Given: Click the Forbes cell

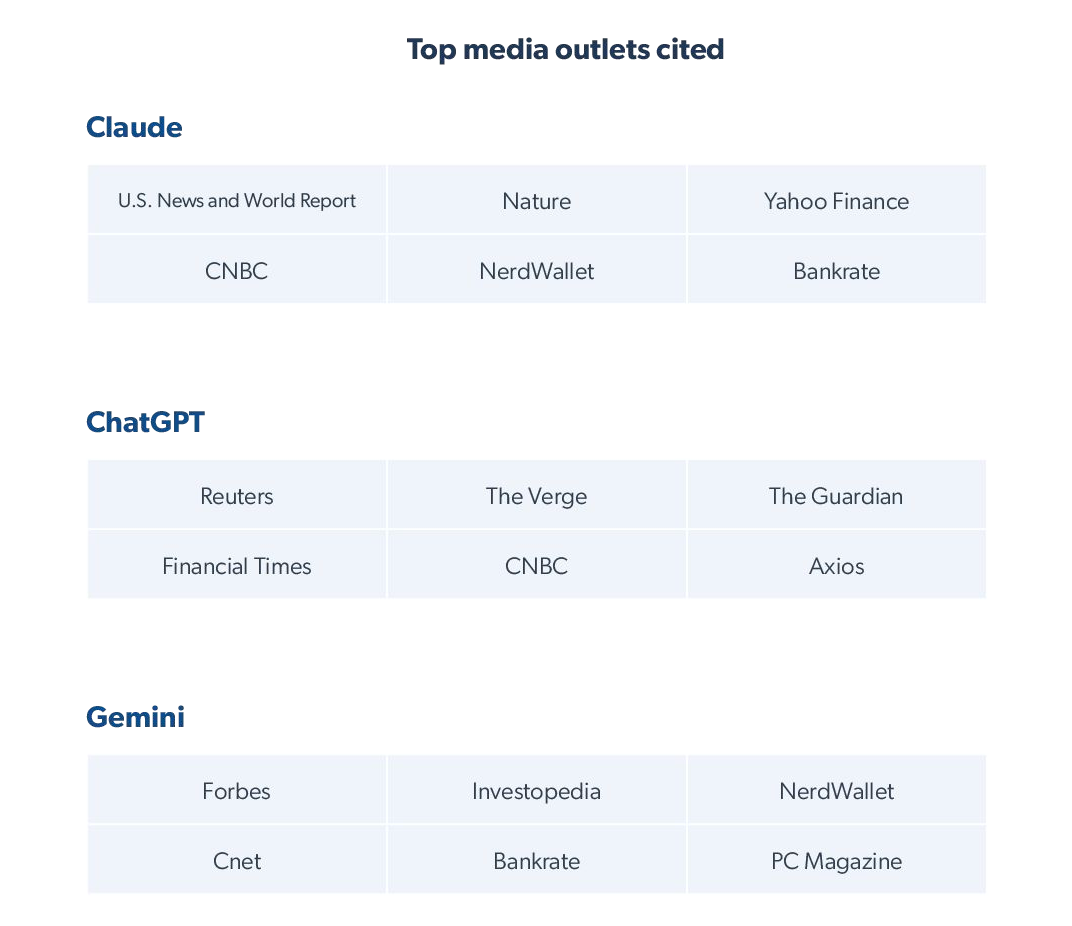Looking at the screenshot, I should pos(237,791).
